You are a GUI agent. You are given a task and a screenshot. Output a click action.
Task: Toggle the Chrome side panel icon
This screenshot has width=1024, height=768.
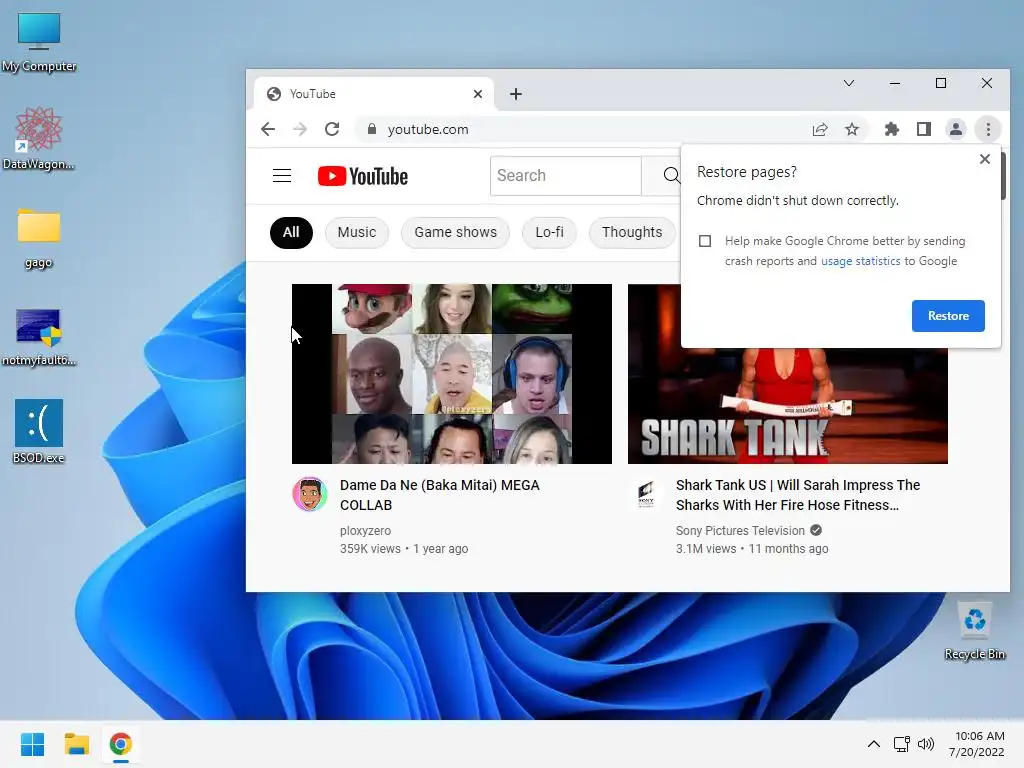click(923, 129)
